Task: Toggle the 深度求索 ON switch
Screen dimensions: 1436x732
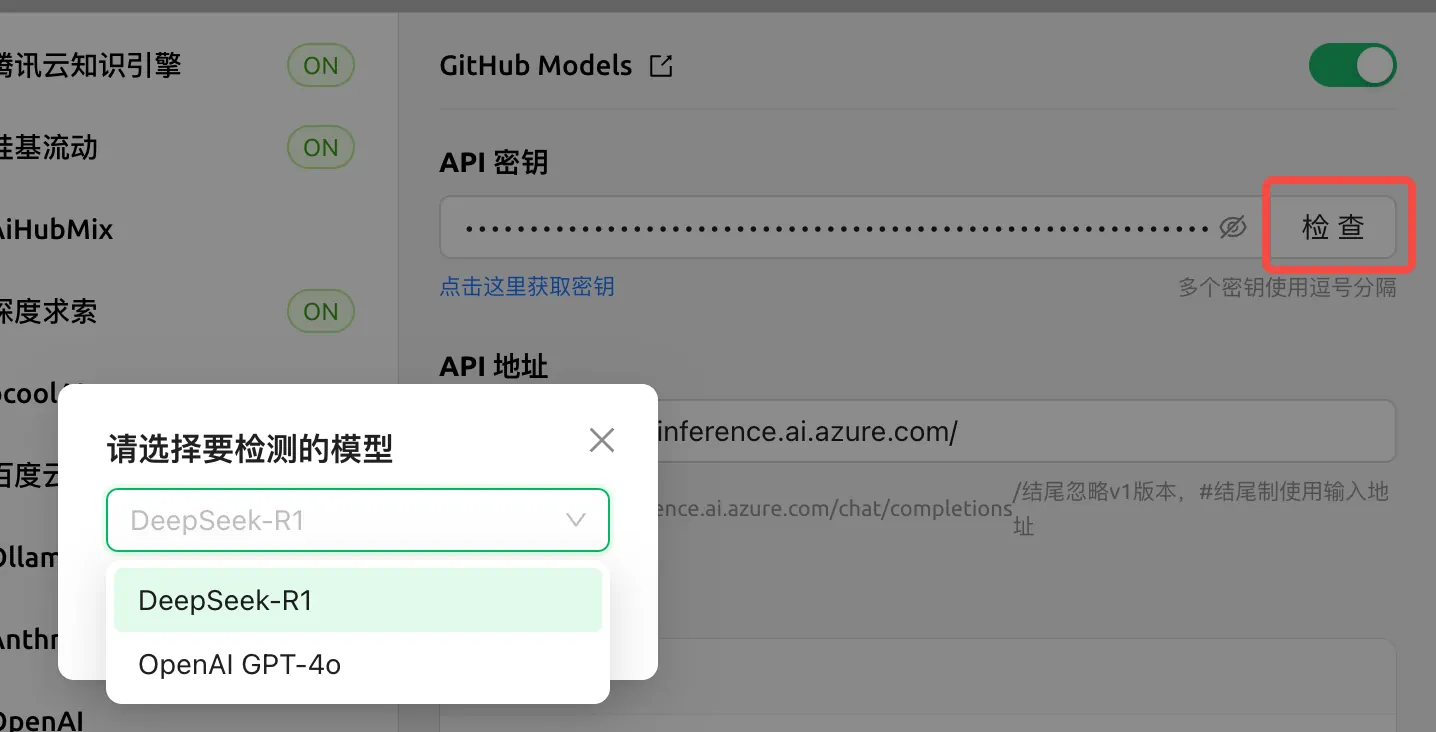Action: click(x=321, y=312)
